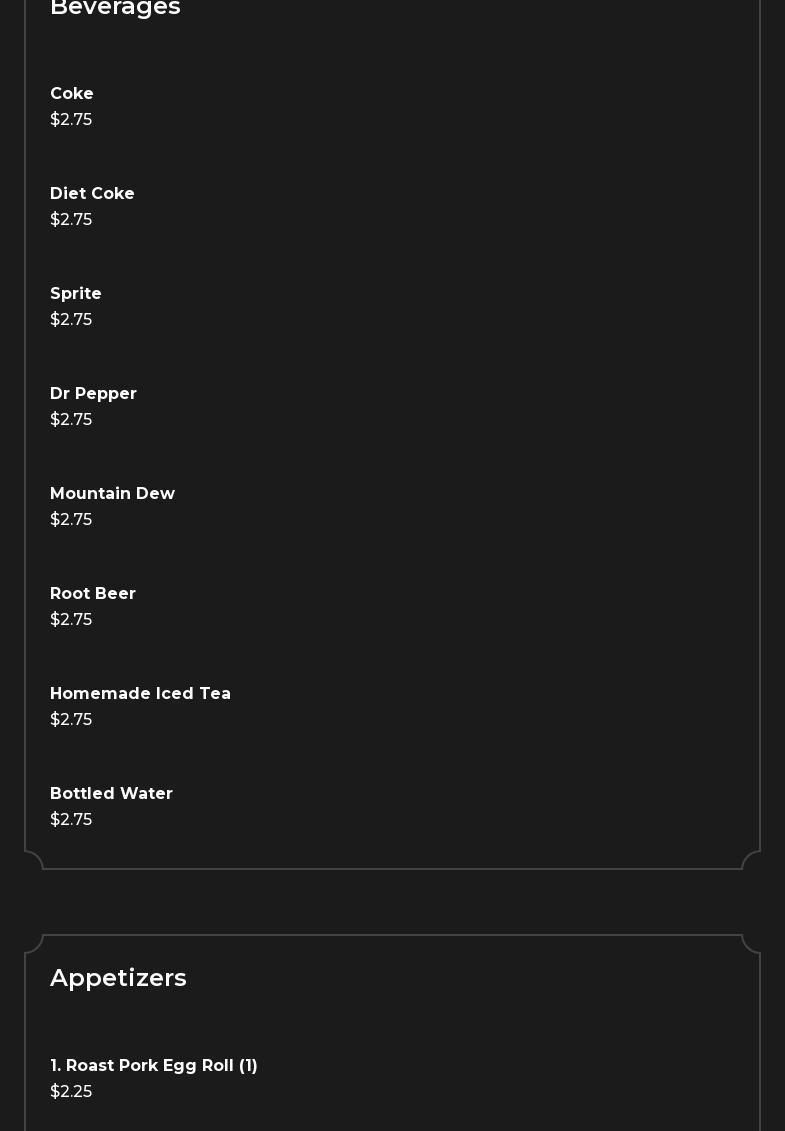Click the price under Root Beer

point(71,620)
